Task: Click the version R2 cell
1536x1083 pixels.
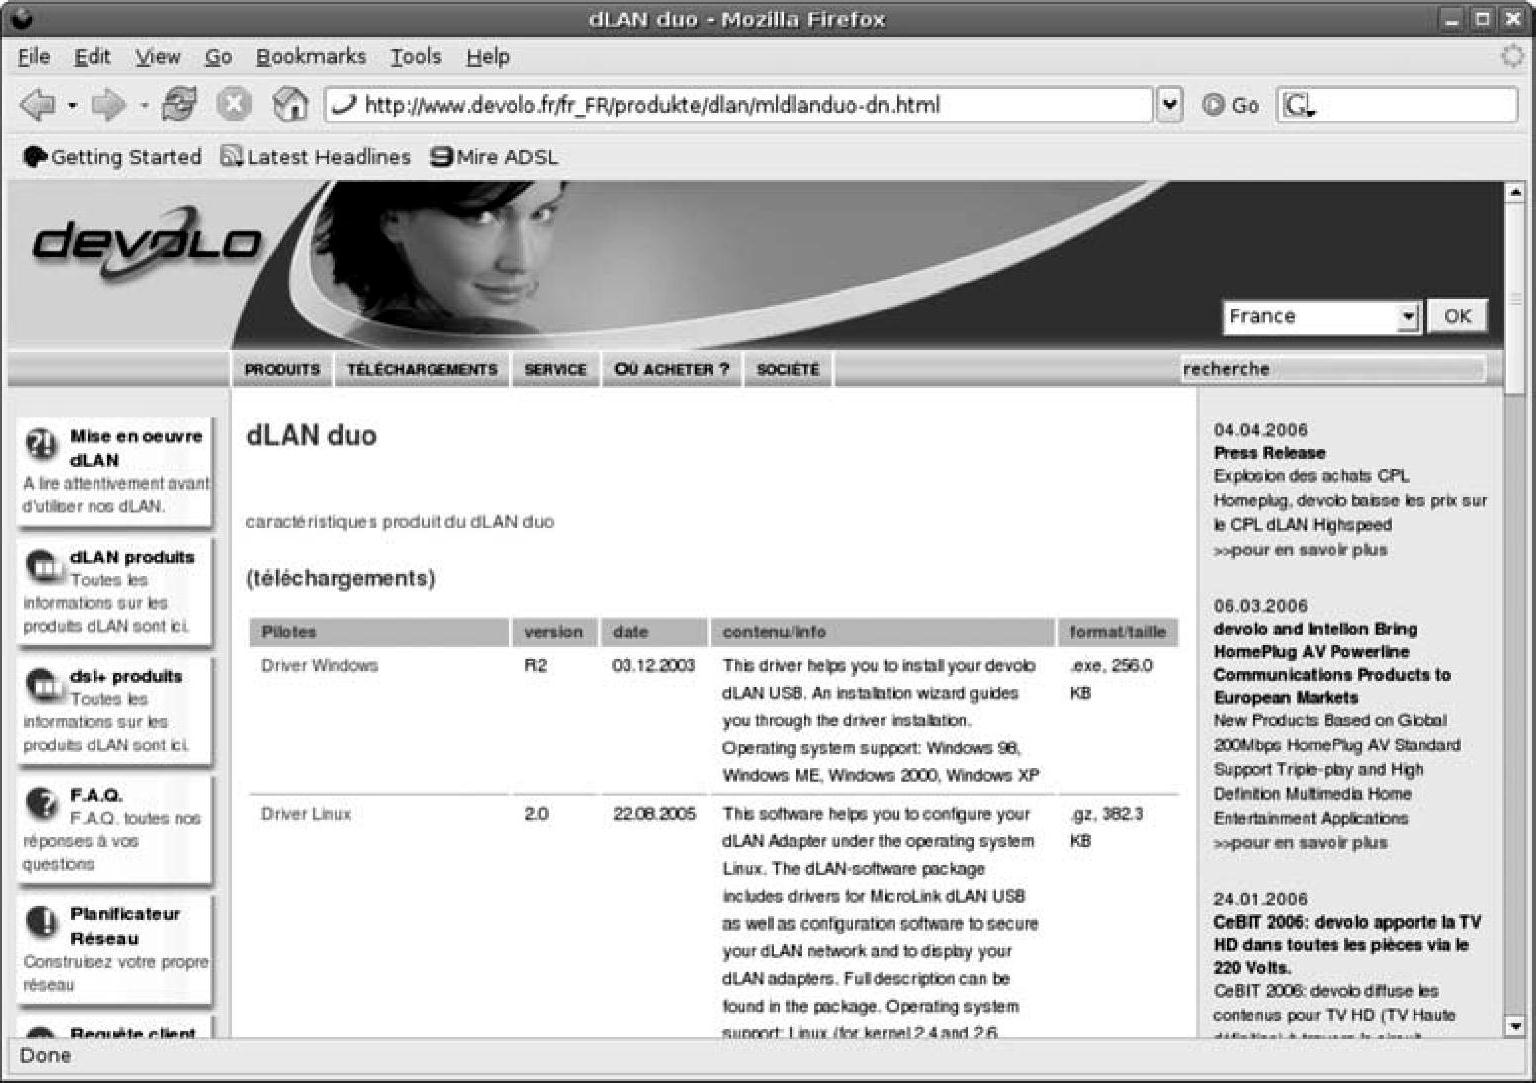Action: coord(536,665)
